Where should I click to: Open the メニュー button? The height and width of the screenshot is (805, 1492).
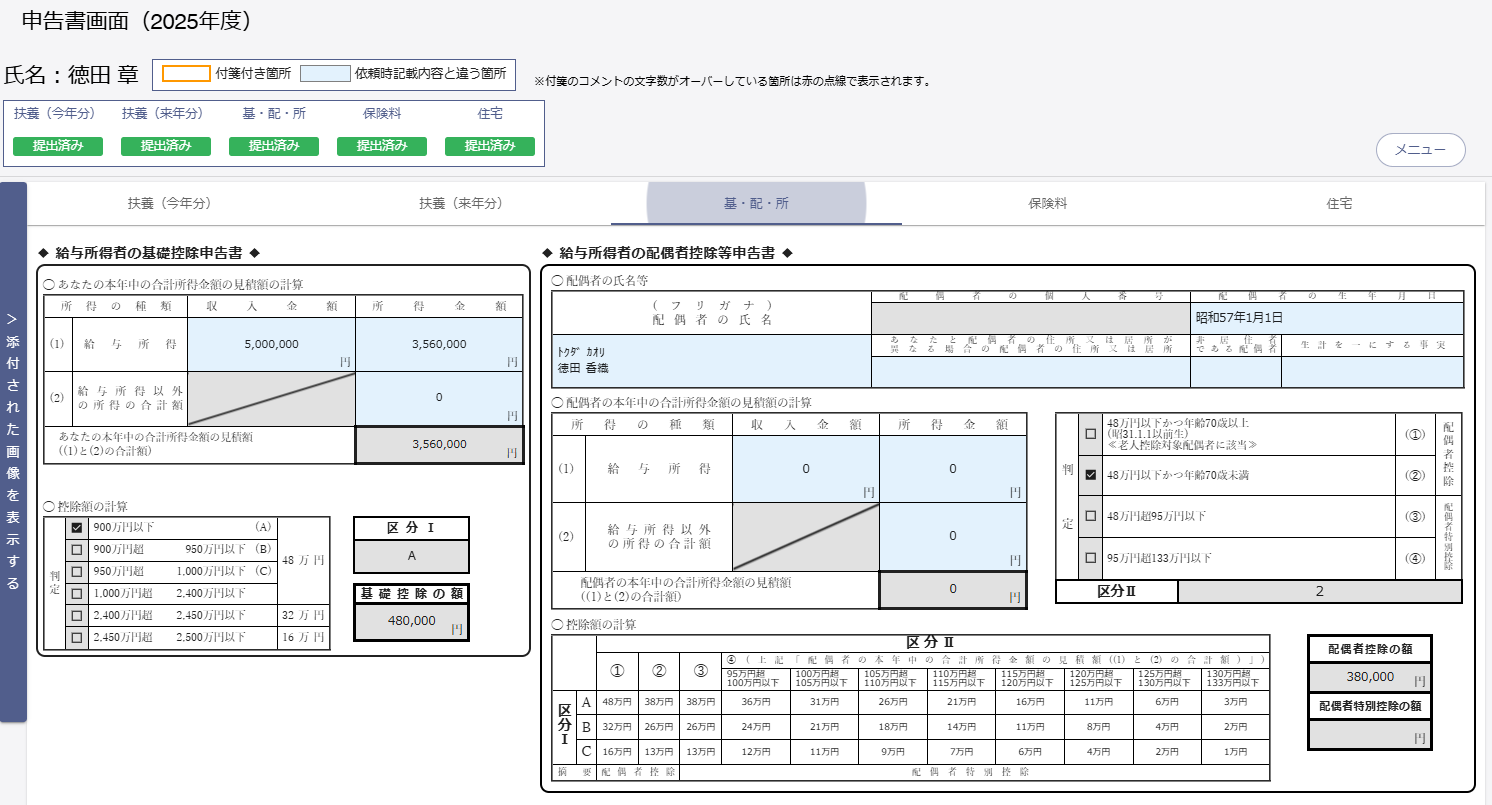pyautogui.click(x=1420, y=149)
